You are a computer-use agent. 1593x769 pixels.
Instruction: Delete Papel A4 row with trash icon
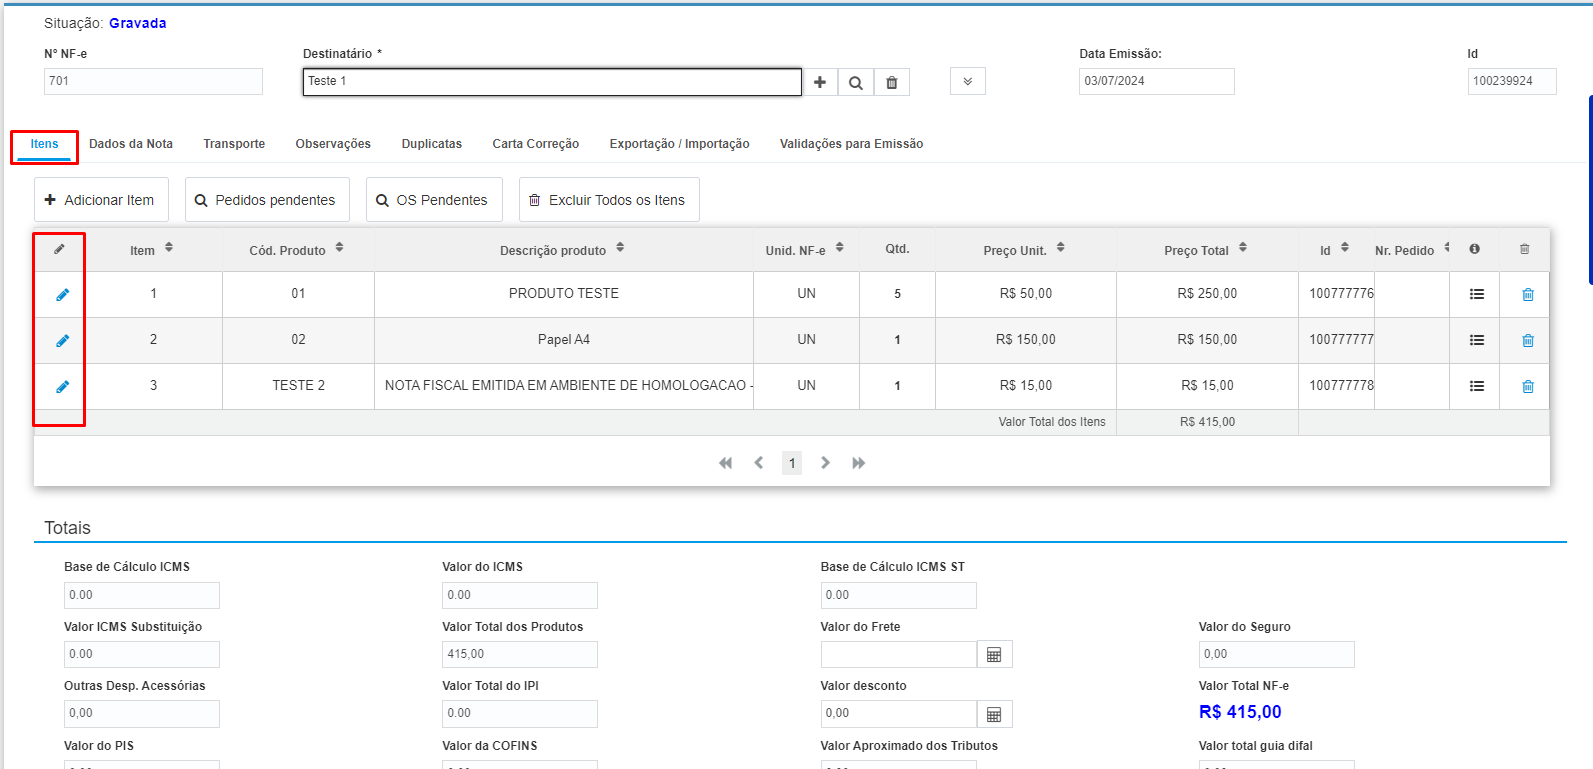tap(1528, 340)
